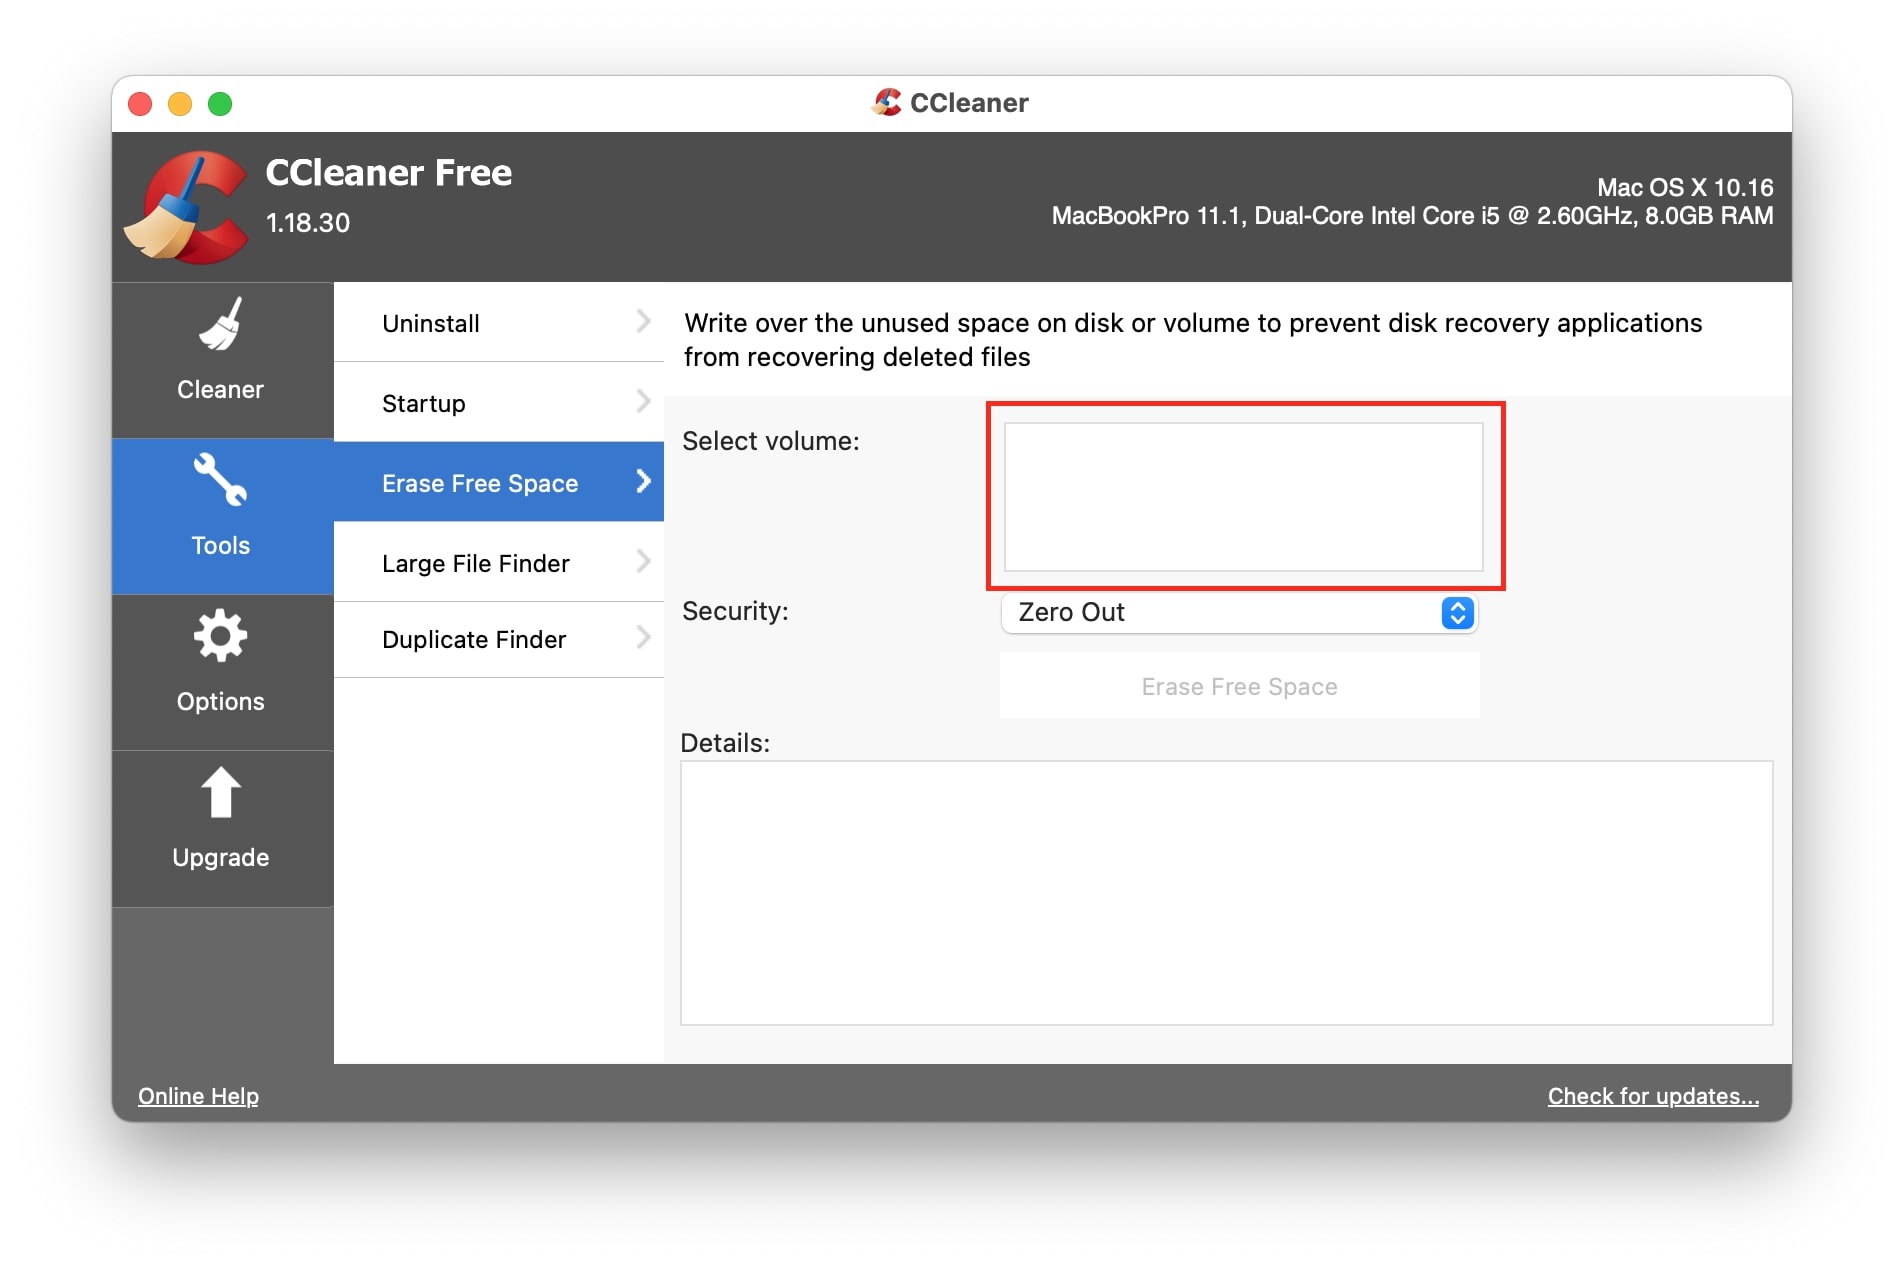Viewport: 1904px width, 1270px height.
Task: Click the CCleaner logo in header
Action: [186, 207]
